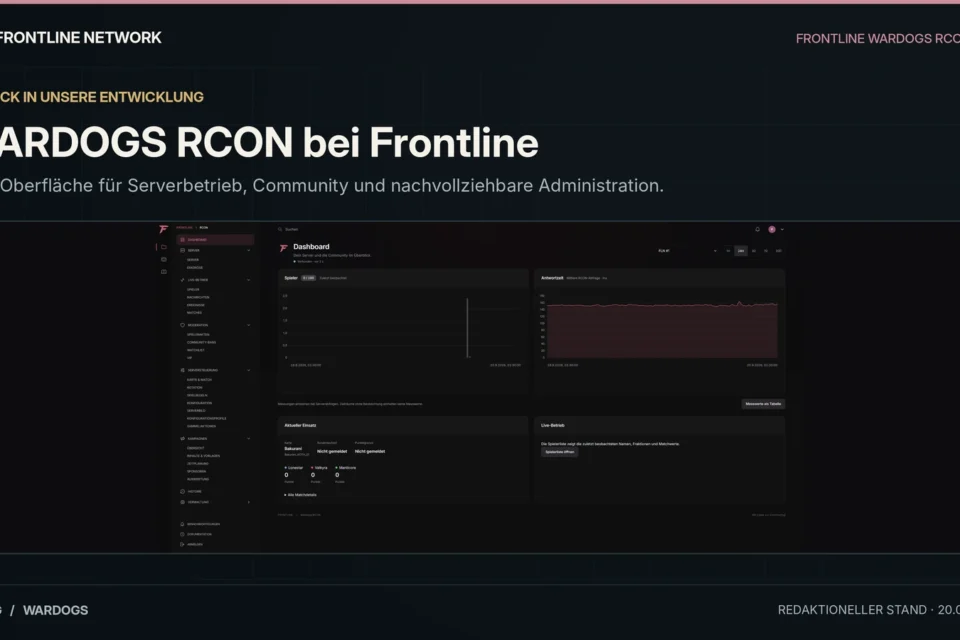The width and height of the screenshot is (960, 640).
Task: Click the folder icon in the narrow left rail
Action: 163,247
